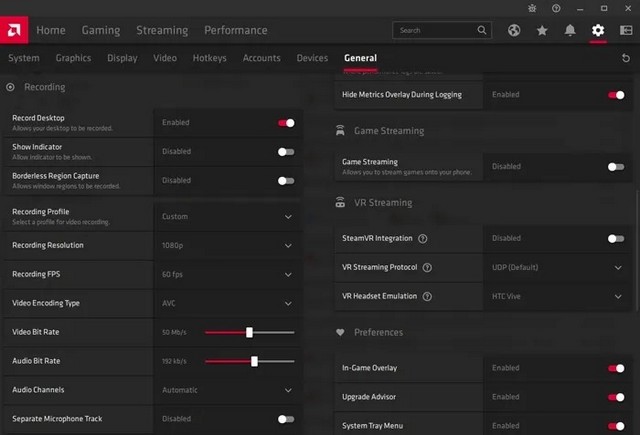Click the Search input field
Image resolution: width=640 pixels, height=435 pixels.
pyautogui.click(x=442, y=30)
